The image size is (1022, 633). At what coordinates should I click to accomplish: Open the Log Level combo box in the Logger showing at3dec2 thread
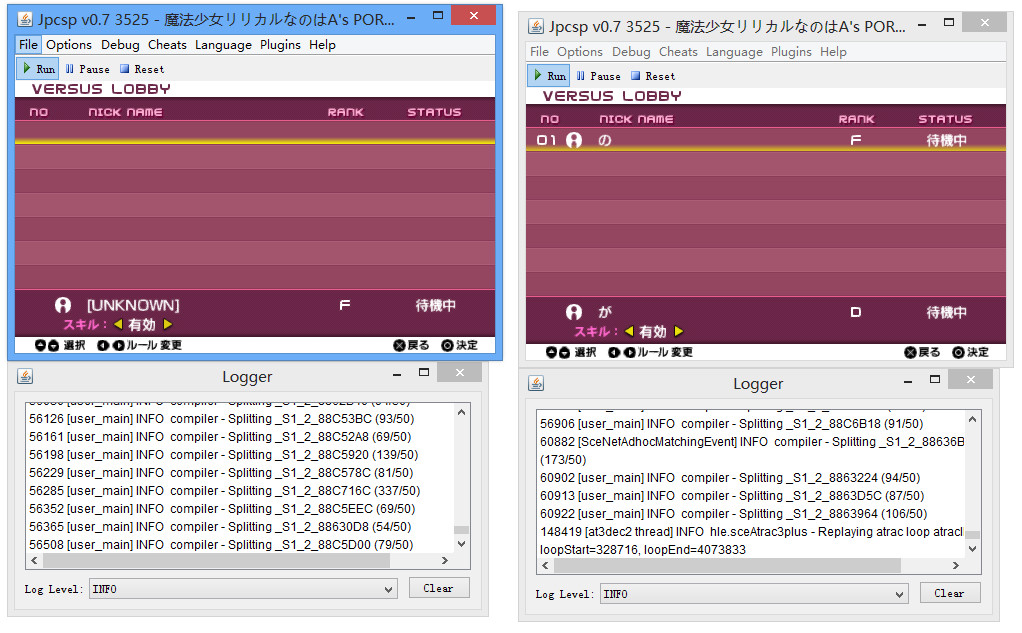tap(754, 594)
